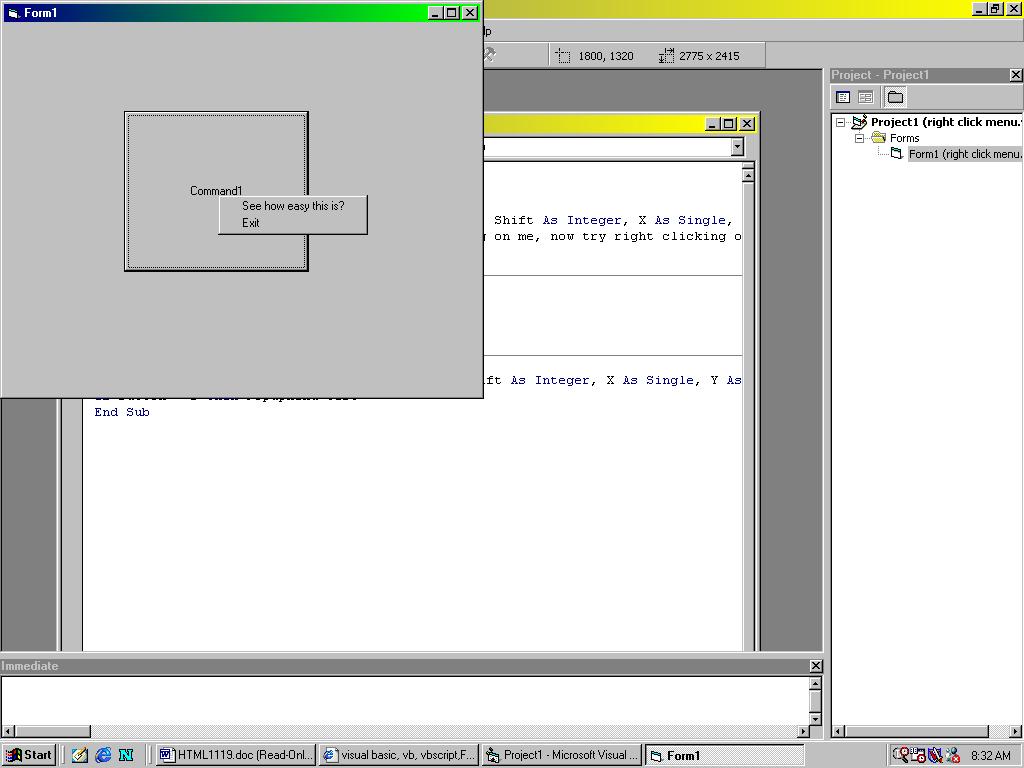1024x768 pixels.
Task: Click Project panel's horizontal scroll left arrow
Action: [839, 731]
